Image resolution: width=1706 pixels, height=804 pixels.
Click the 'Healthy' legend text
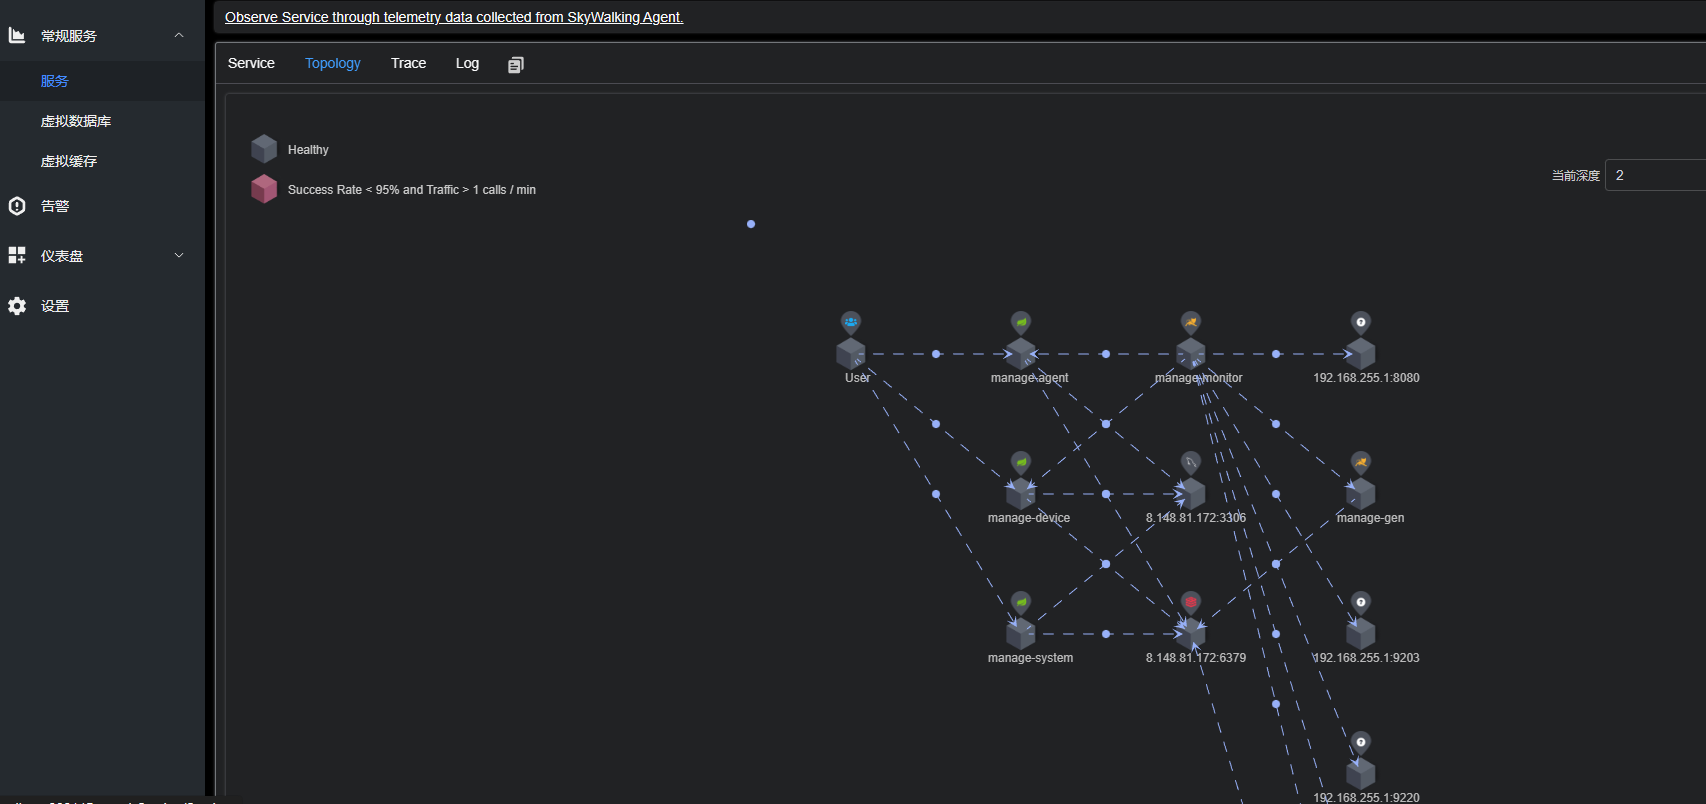(308, 150)
